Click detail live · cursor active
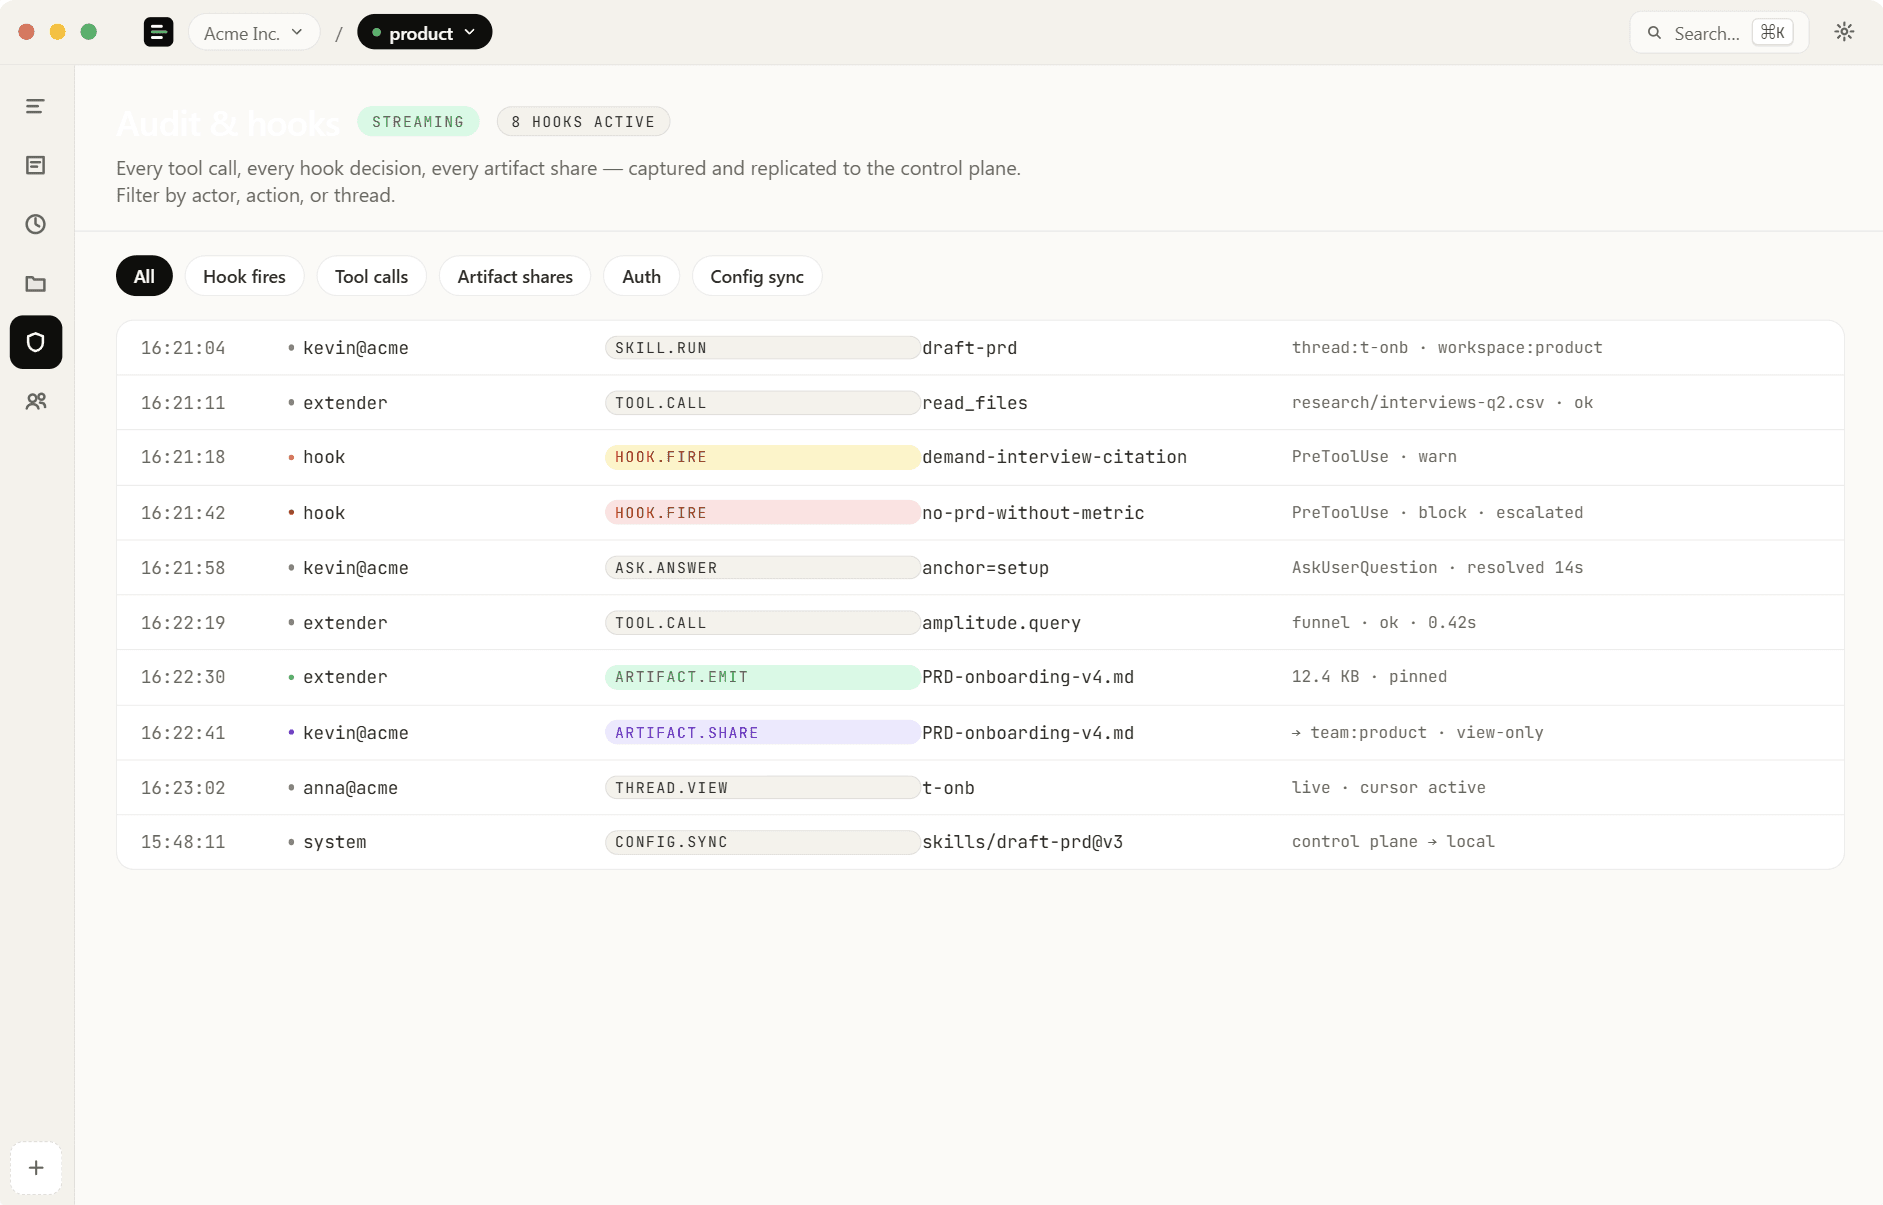 tap(1388, 788)
